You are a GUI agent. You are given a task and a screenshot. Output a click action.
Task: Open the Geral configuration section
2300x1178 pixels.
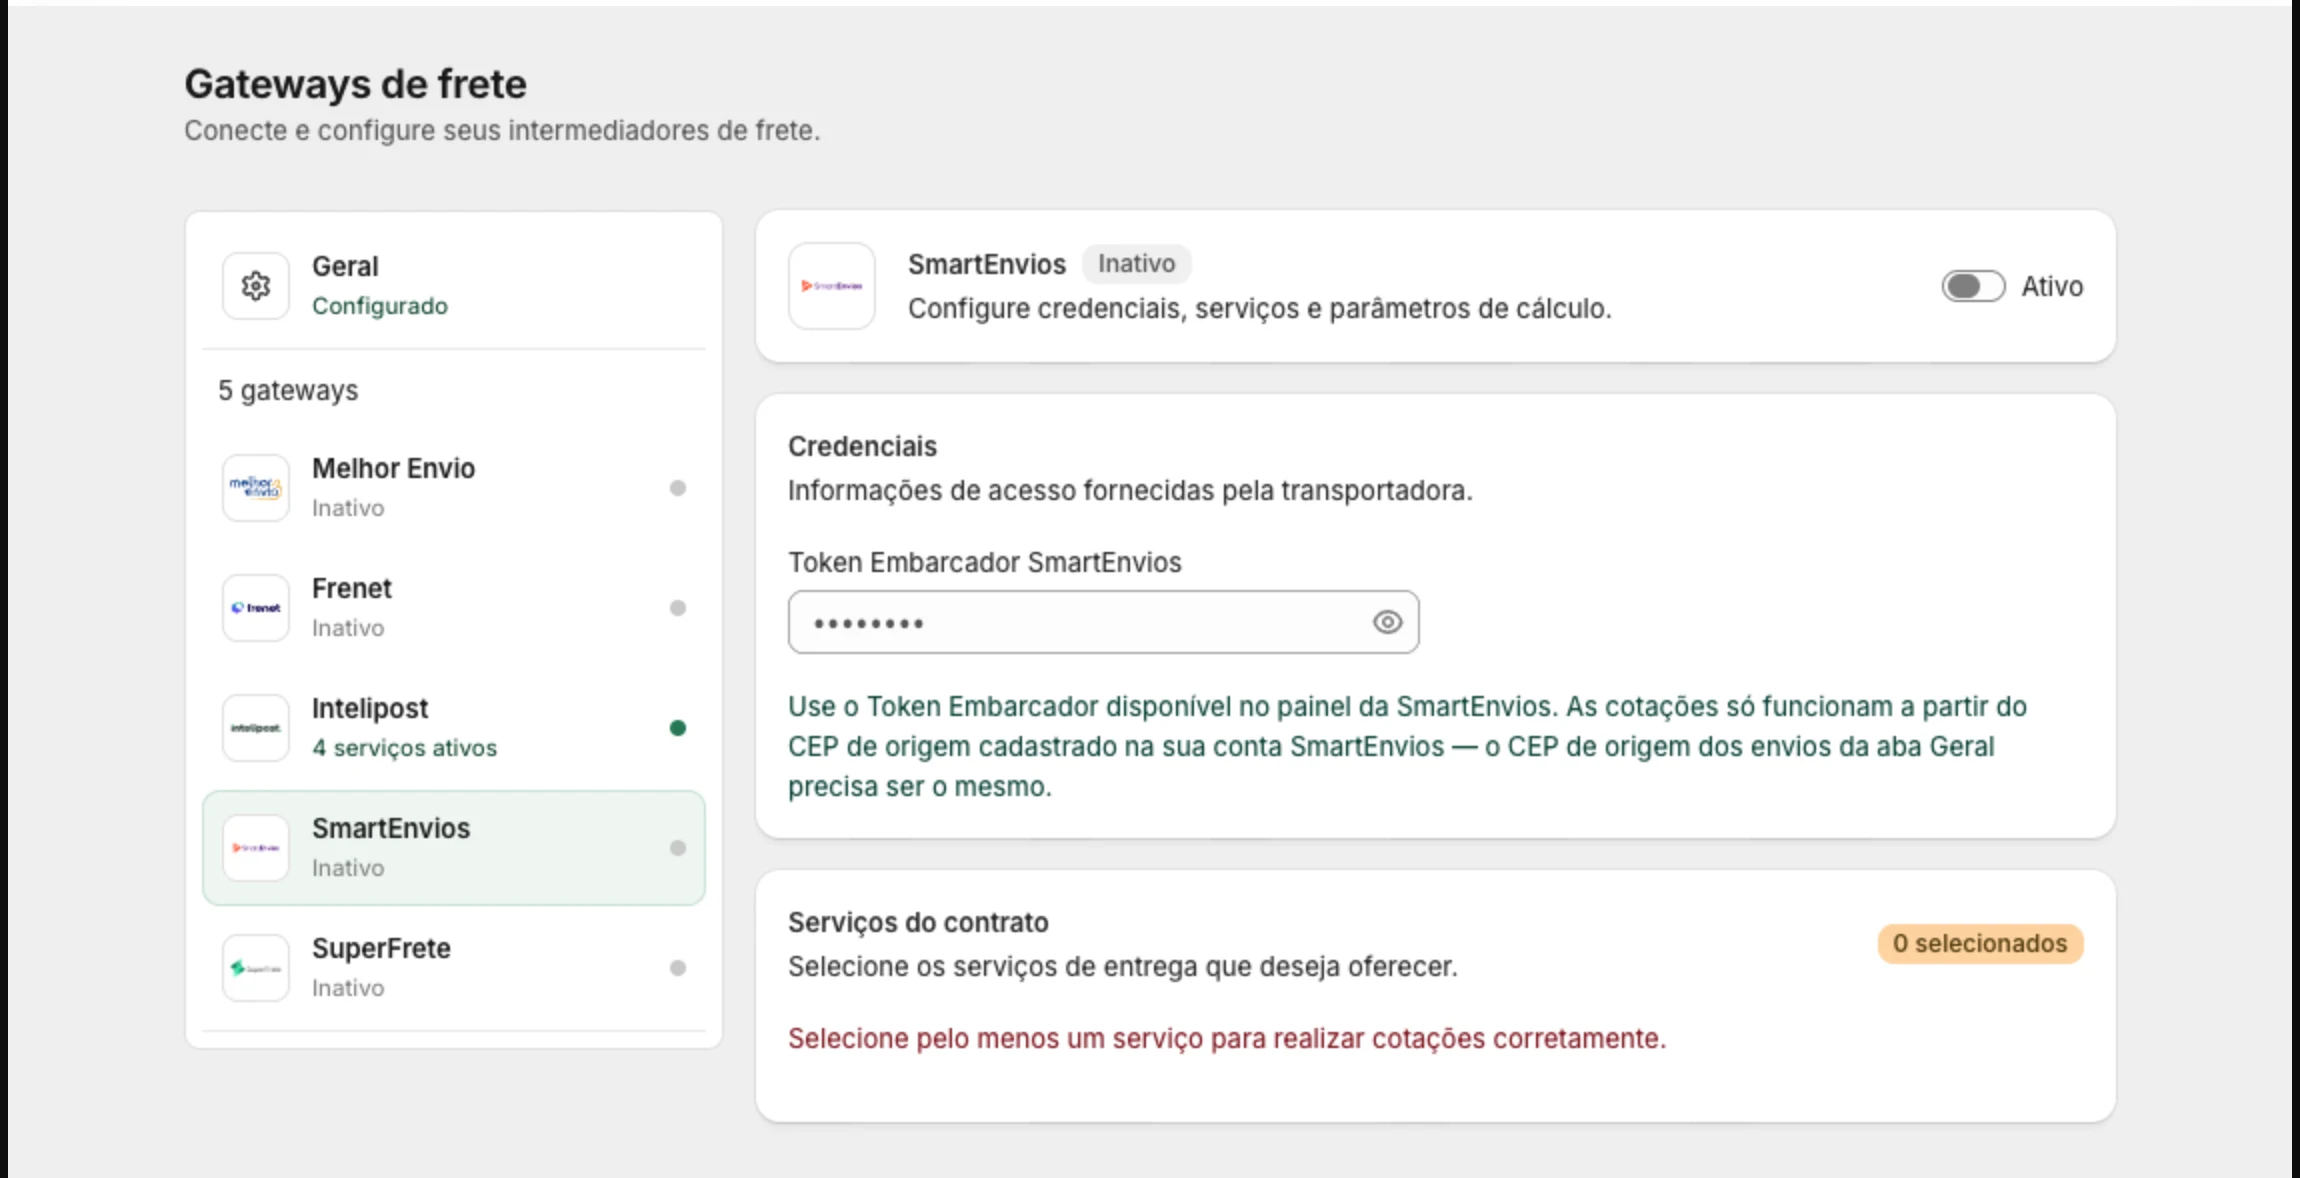(x=454, y=286)
